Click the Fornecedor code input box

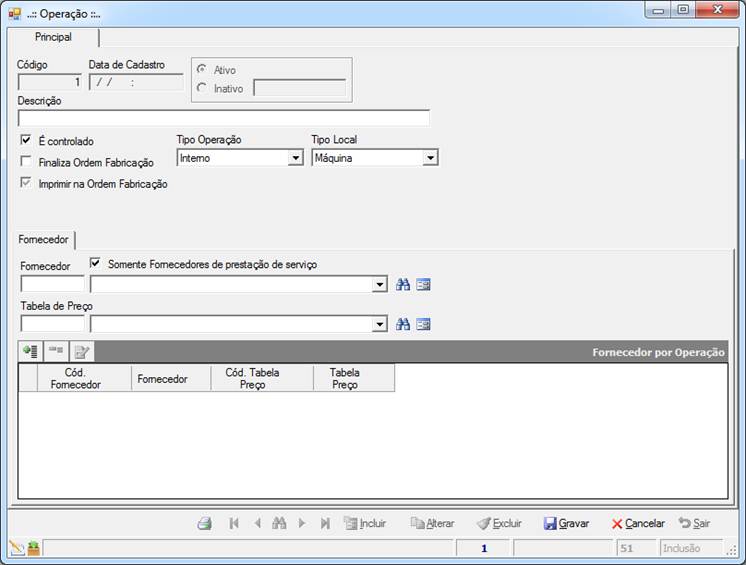pos(52,284)
